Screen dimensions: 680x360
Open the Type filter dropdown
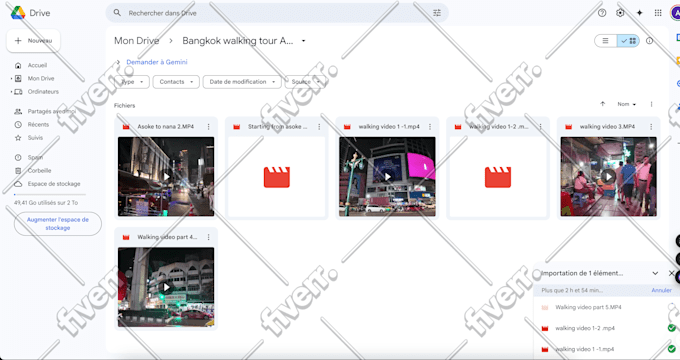(132, 82)
